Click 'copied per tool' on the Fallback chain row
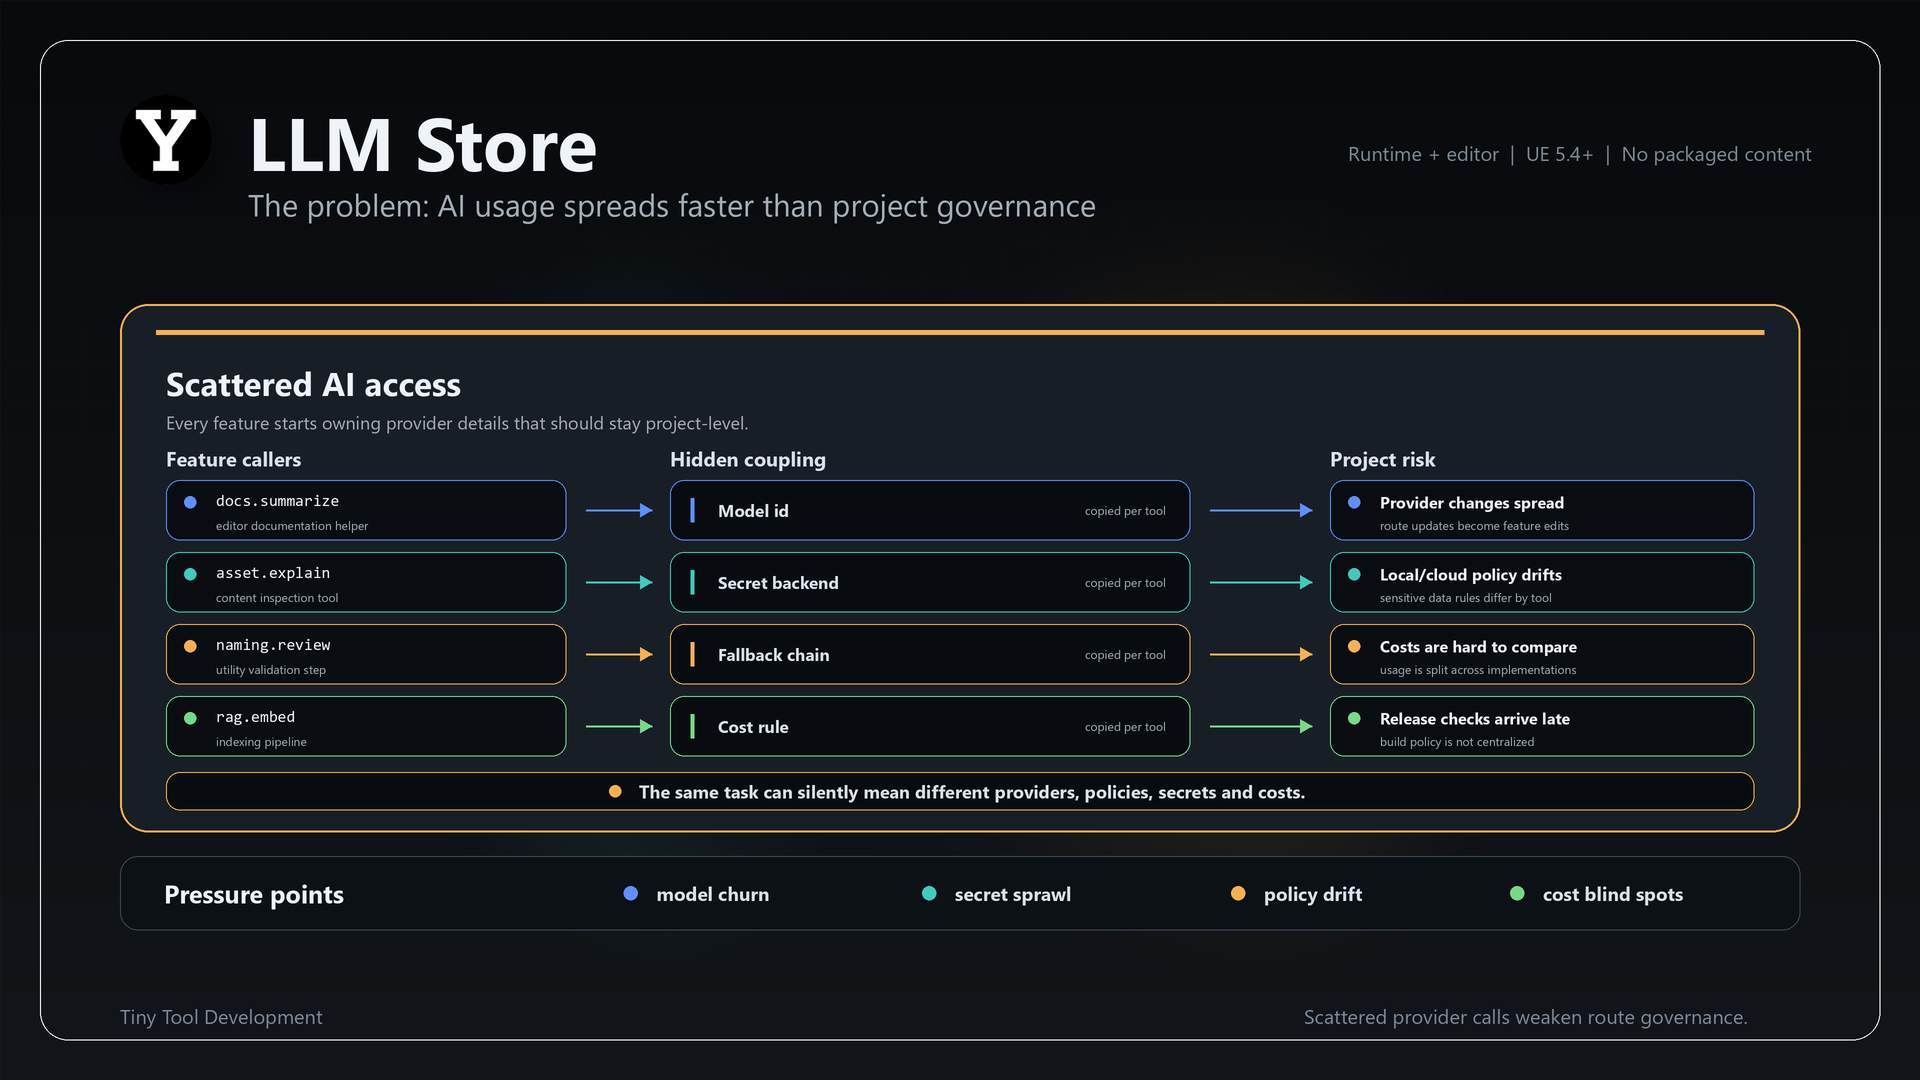Viewport: 1920px width, 1080px height. point(1125,655)
